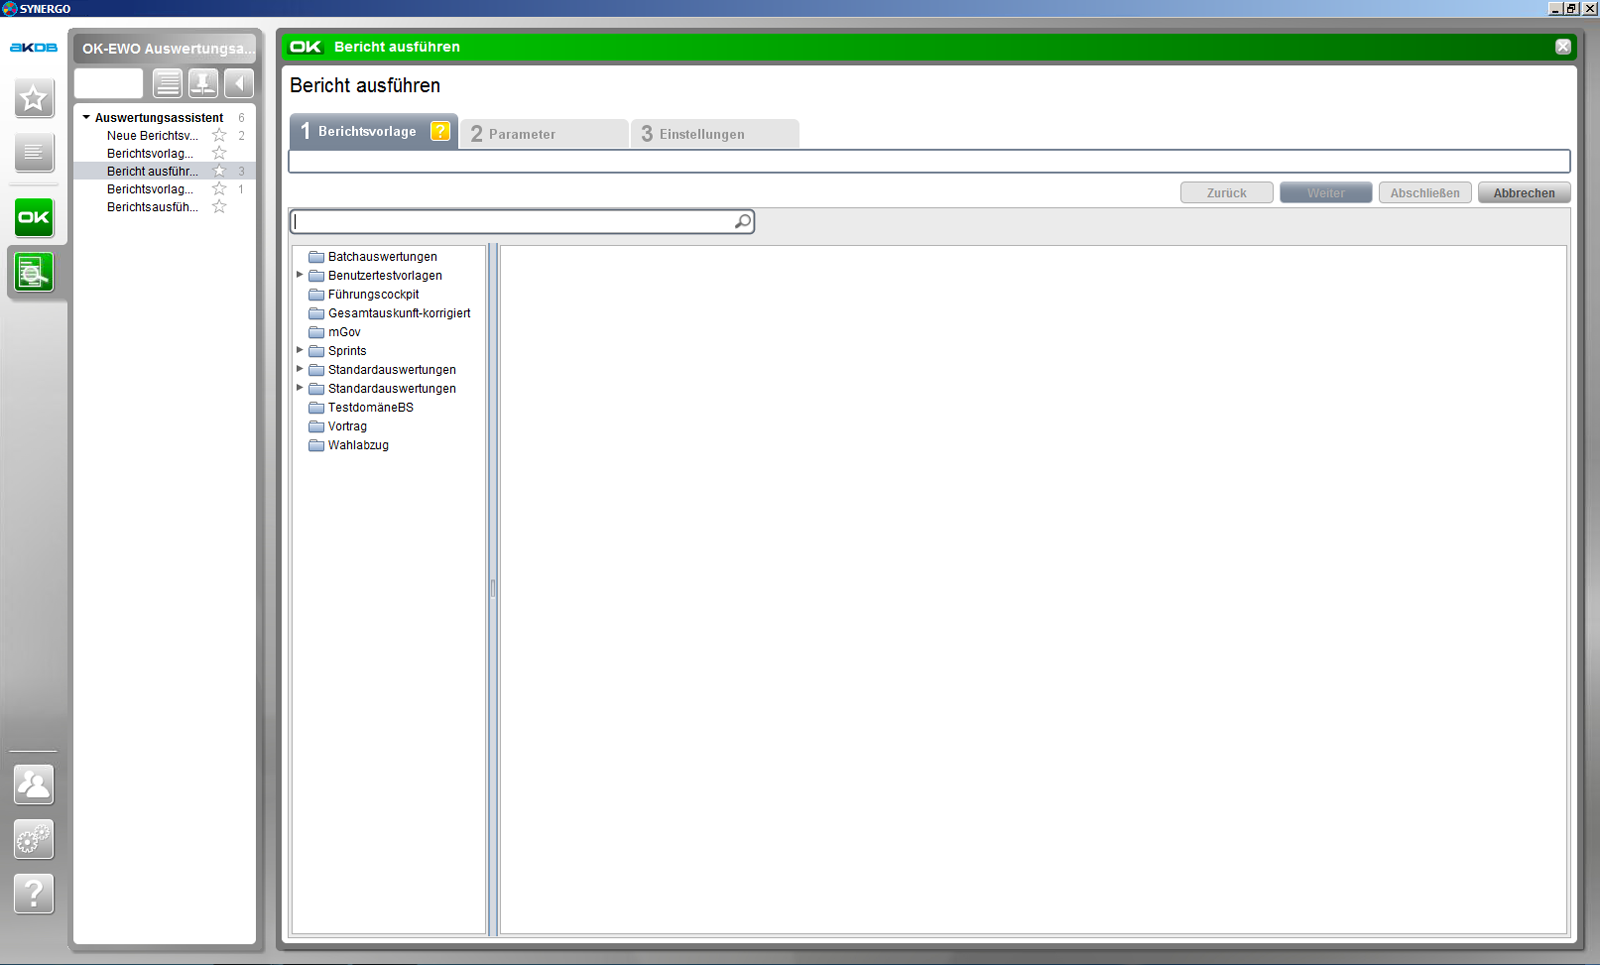Collapse the Auswertungsassistent tree node

click(x=86, y=117)
